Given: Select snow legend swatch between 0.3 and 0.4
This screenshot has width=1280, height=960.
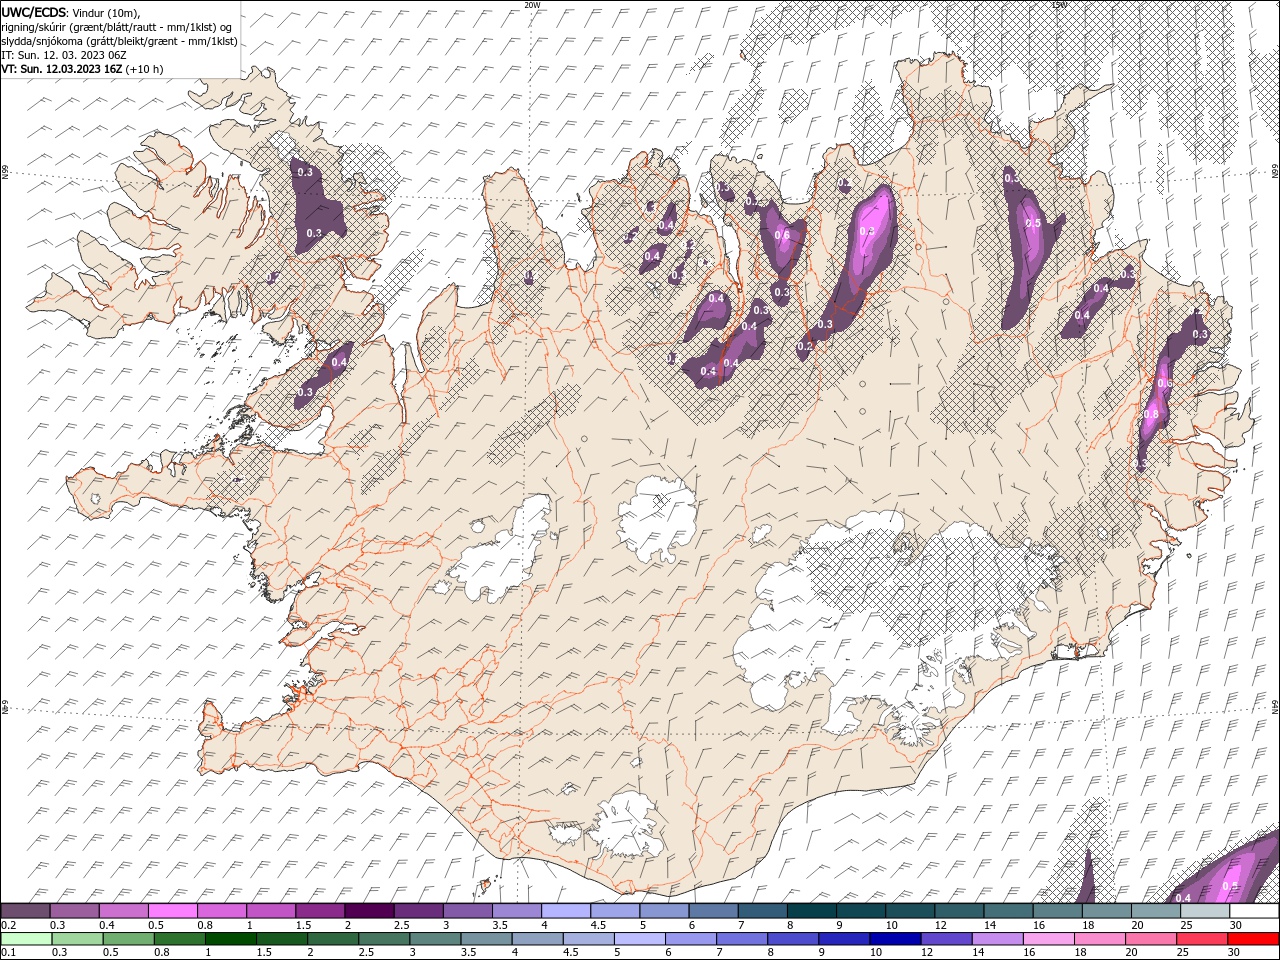Looking at the screenshot, I should (x=74, y=911).
